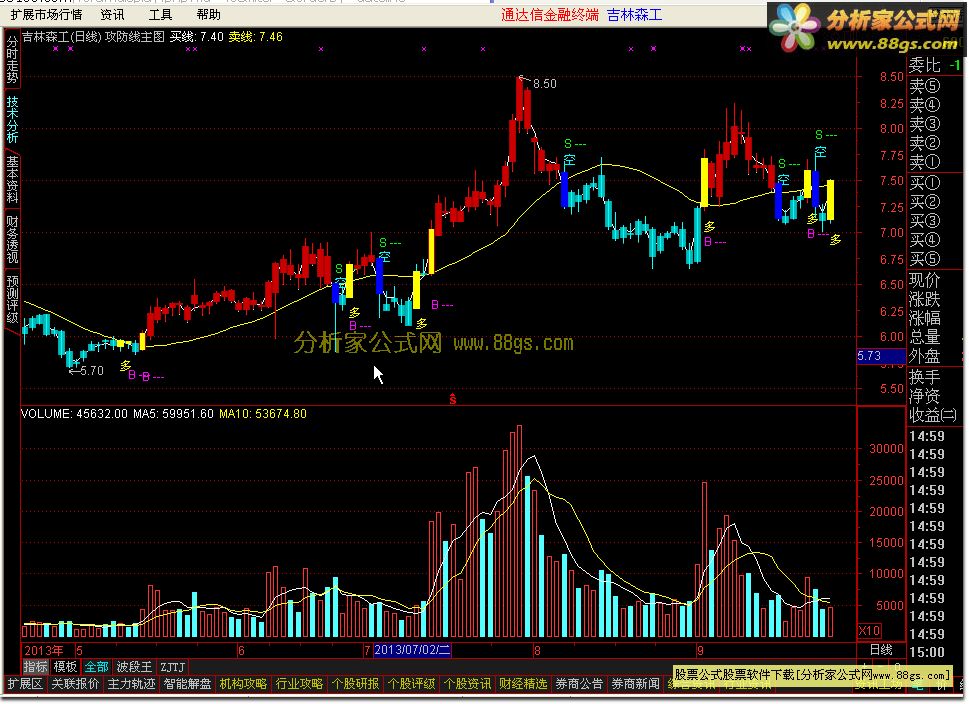Viewport: 969px width, 704px height.
Task: Open the 财务透视 side tab
Action: pos(12,239)
